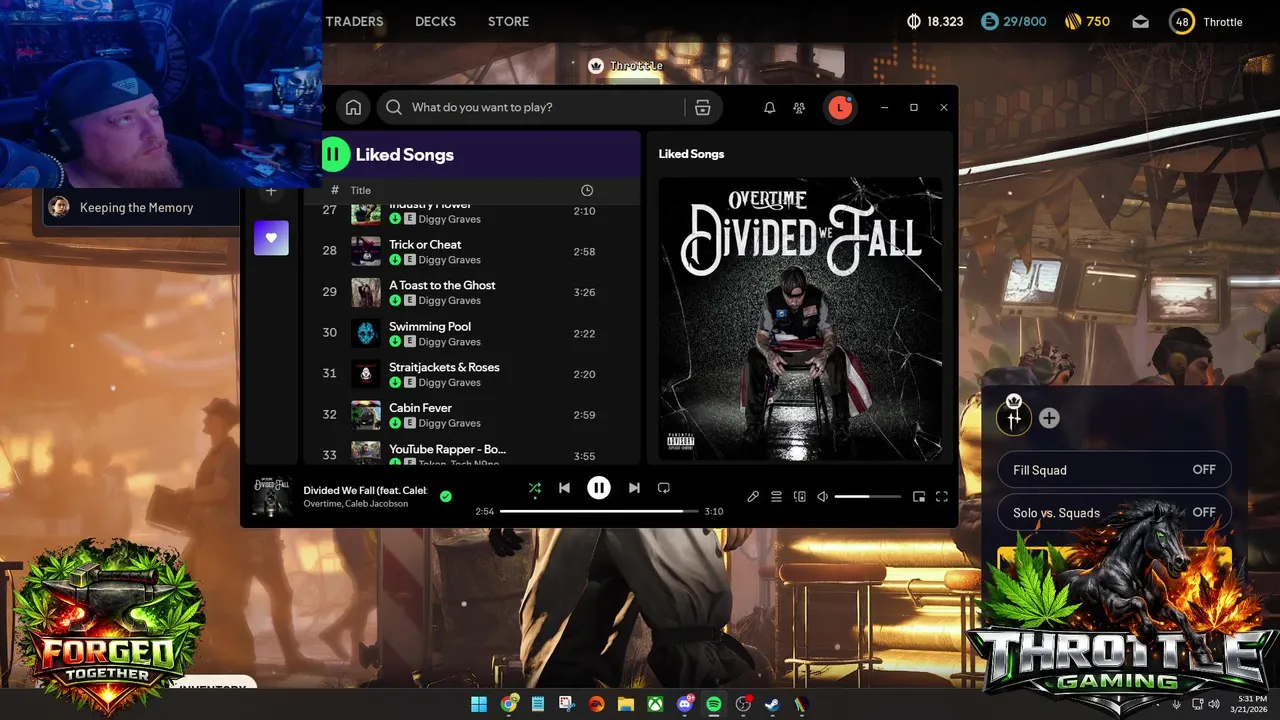Open the DECKS tab in the game
This screenshot has width=1280, height=720.
click(435, 21)
